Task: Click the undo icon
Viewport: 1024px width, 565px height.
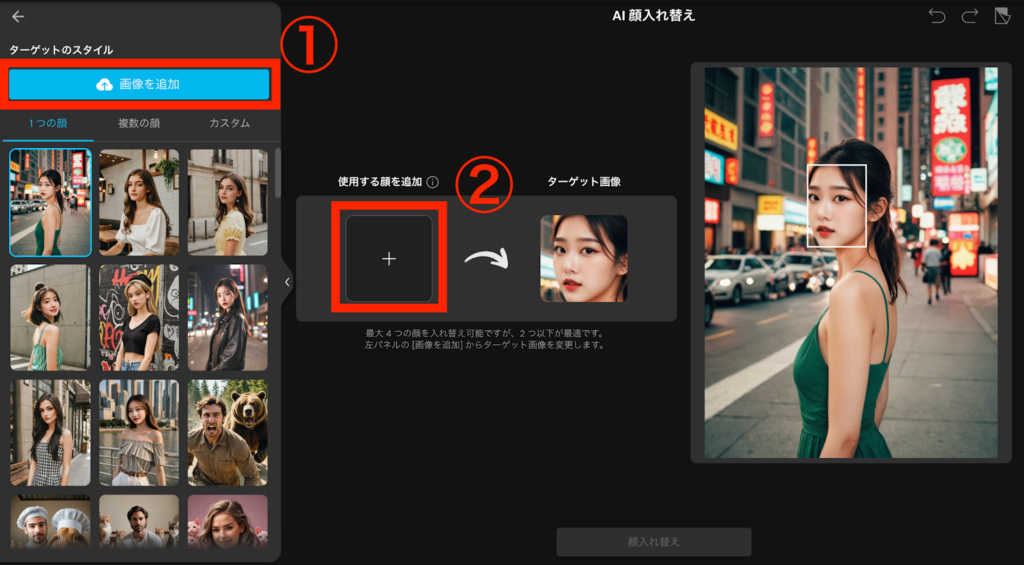Action: tap(937, 16)
